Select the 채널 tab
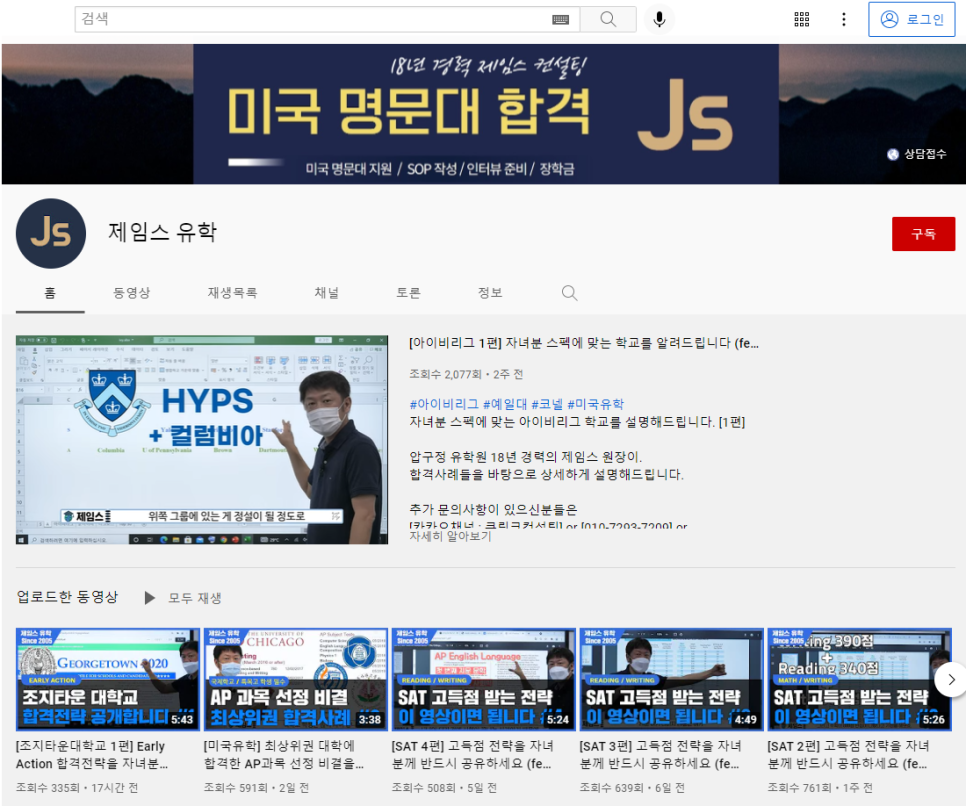The image size is (966, 806). click(327, 293)
